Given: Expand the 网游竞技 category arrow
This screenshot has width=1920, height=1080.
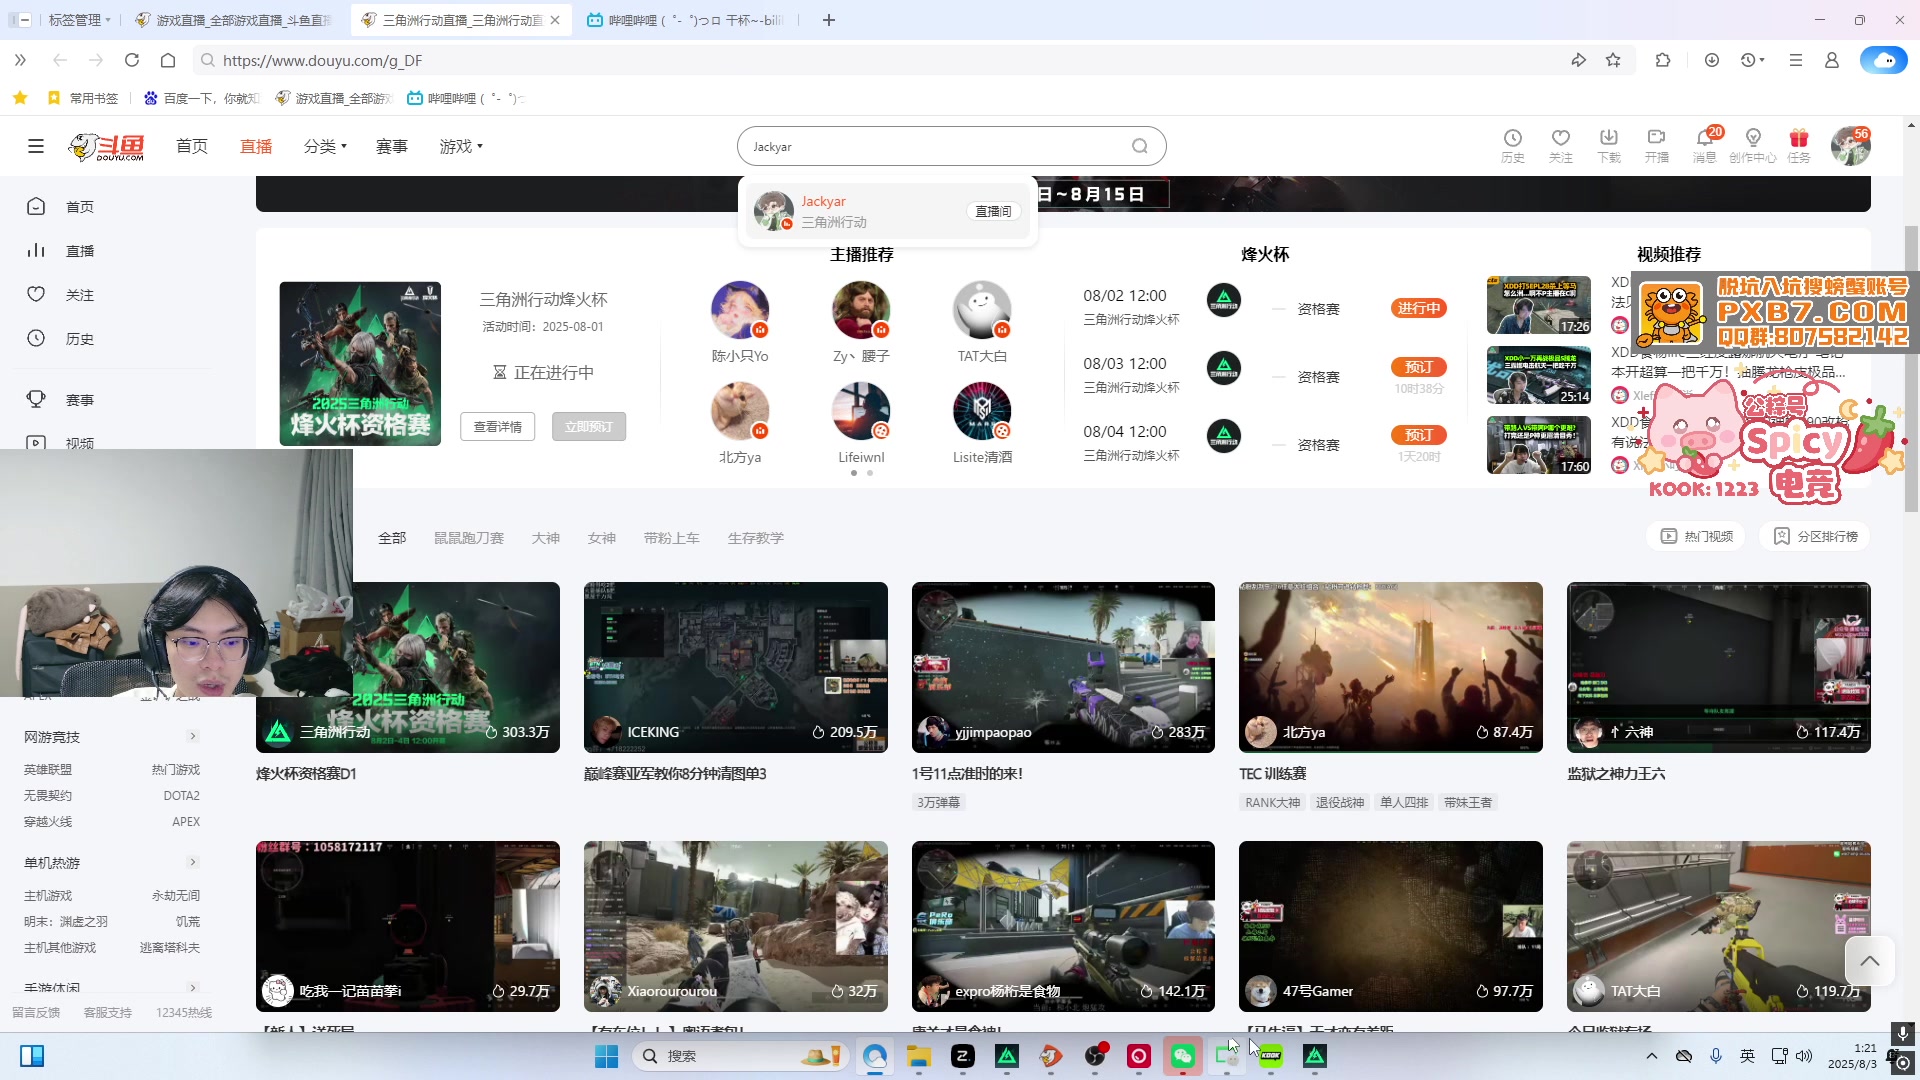Looking at the screenshot, I should click(x=193, y=736).
